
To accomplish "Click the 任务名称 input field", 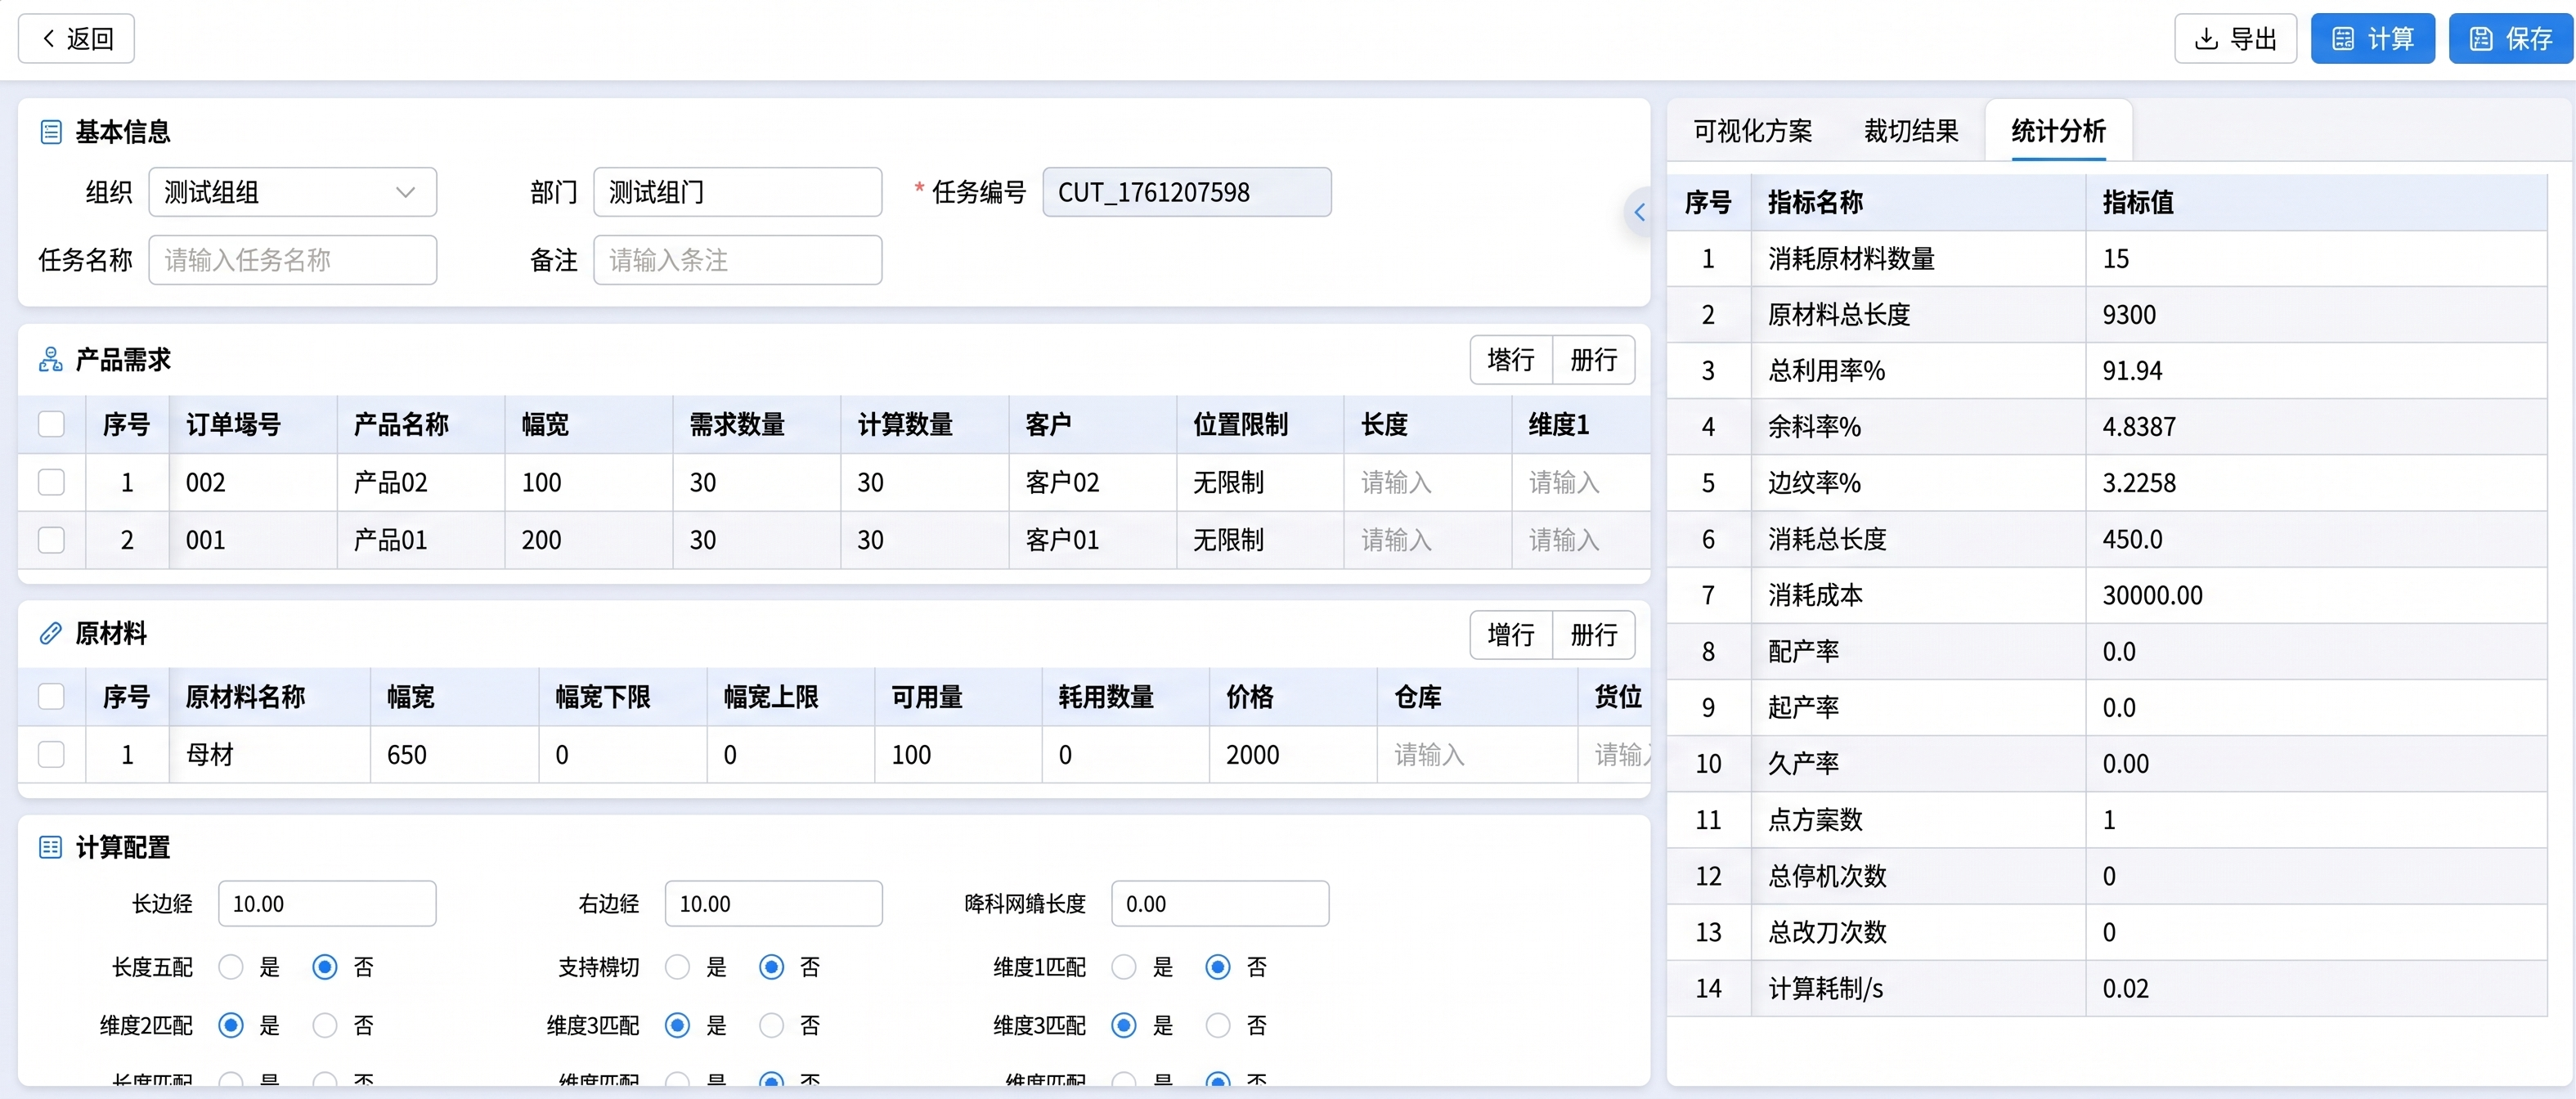I will pos(293,260).
